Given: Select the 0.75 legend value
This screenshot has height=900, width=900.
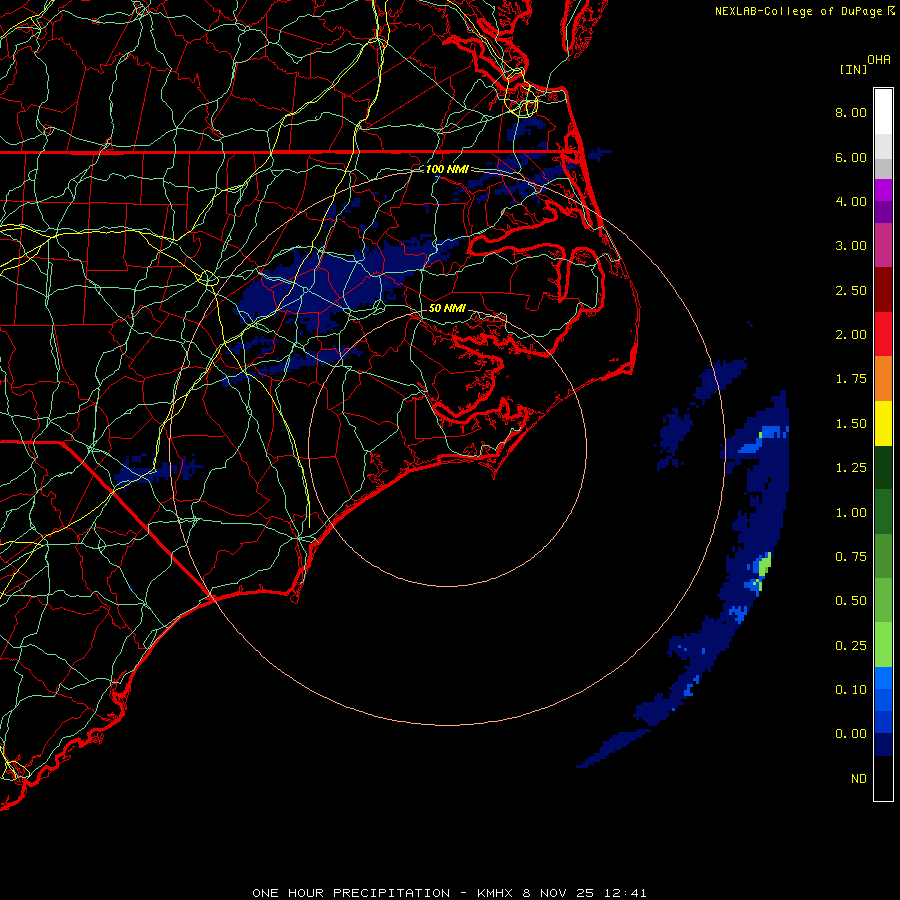Looking at the screenshot, I should (x=851, y=557).
